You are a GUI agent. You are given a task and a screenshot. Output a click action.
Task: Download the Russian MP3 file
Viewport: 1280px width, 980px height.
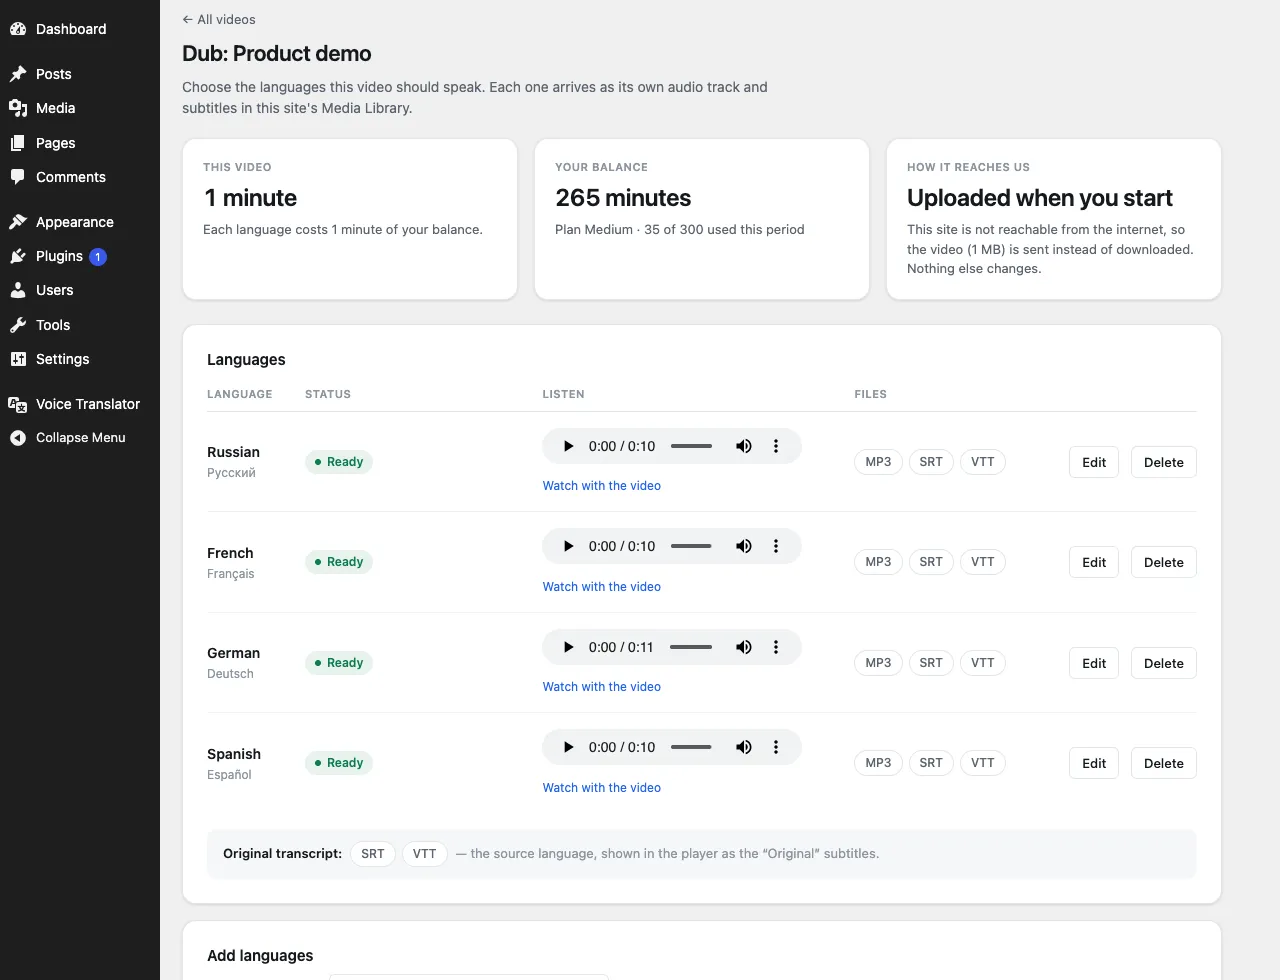(x=878, y=462)
